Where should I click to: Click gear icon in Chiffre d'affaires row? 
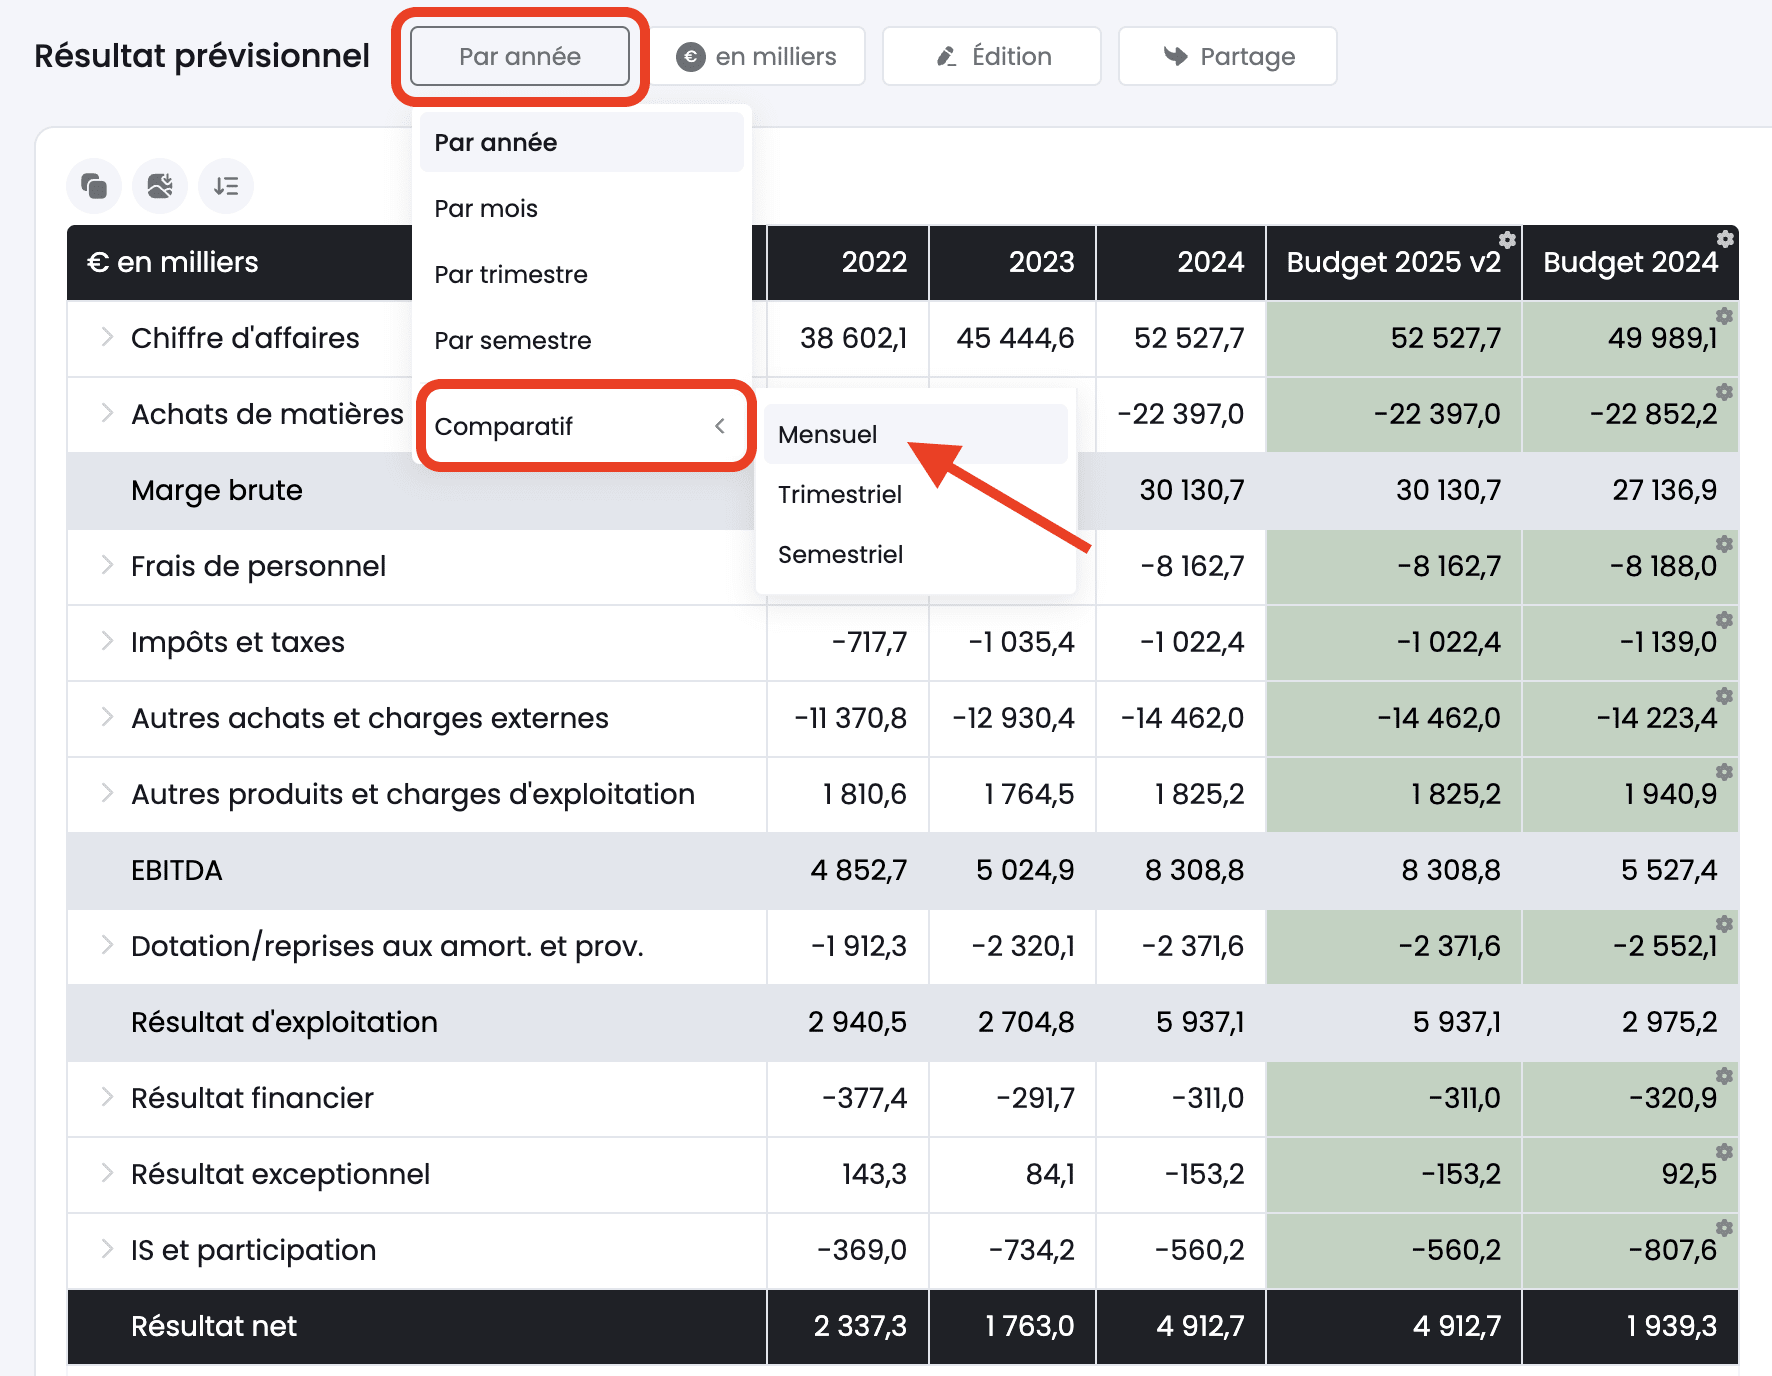pos(1724,316)
